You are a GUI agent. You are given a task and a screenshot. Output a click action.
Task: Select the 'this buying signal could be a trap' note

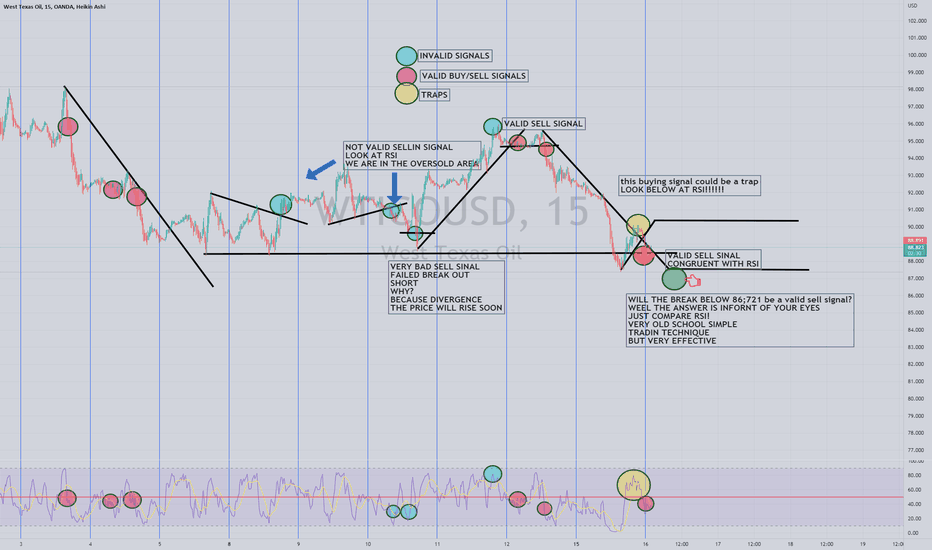pyautogui.click(x=689, y=186)
